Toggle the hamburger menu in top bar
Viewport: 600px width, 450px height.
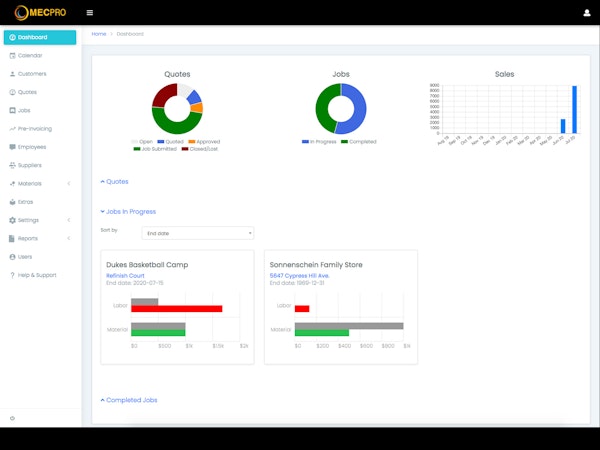(90, 13)
